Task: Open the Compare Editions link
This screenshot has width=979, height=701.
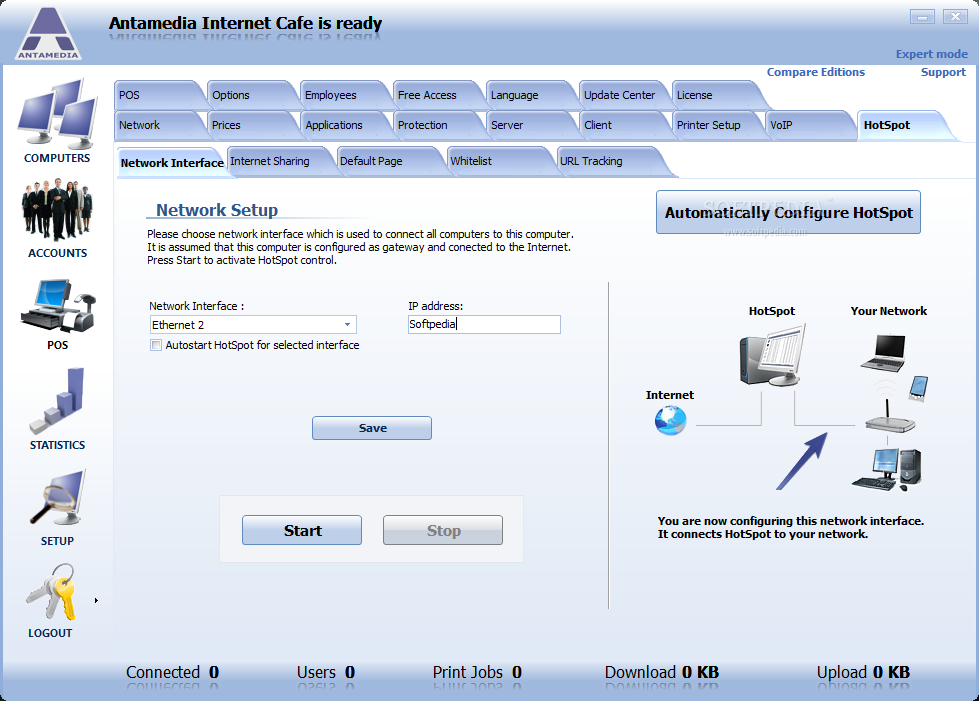Action: (816, 72)
